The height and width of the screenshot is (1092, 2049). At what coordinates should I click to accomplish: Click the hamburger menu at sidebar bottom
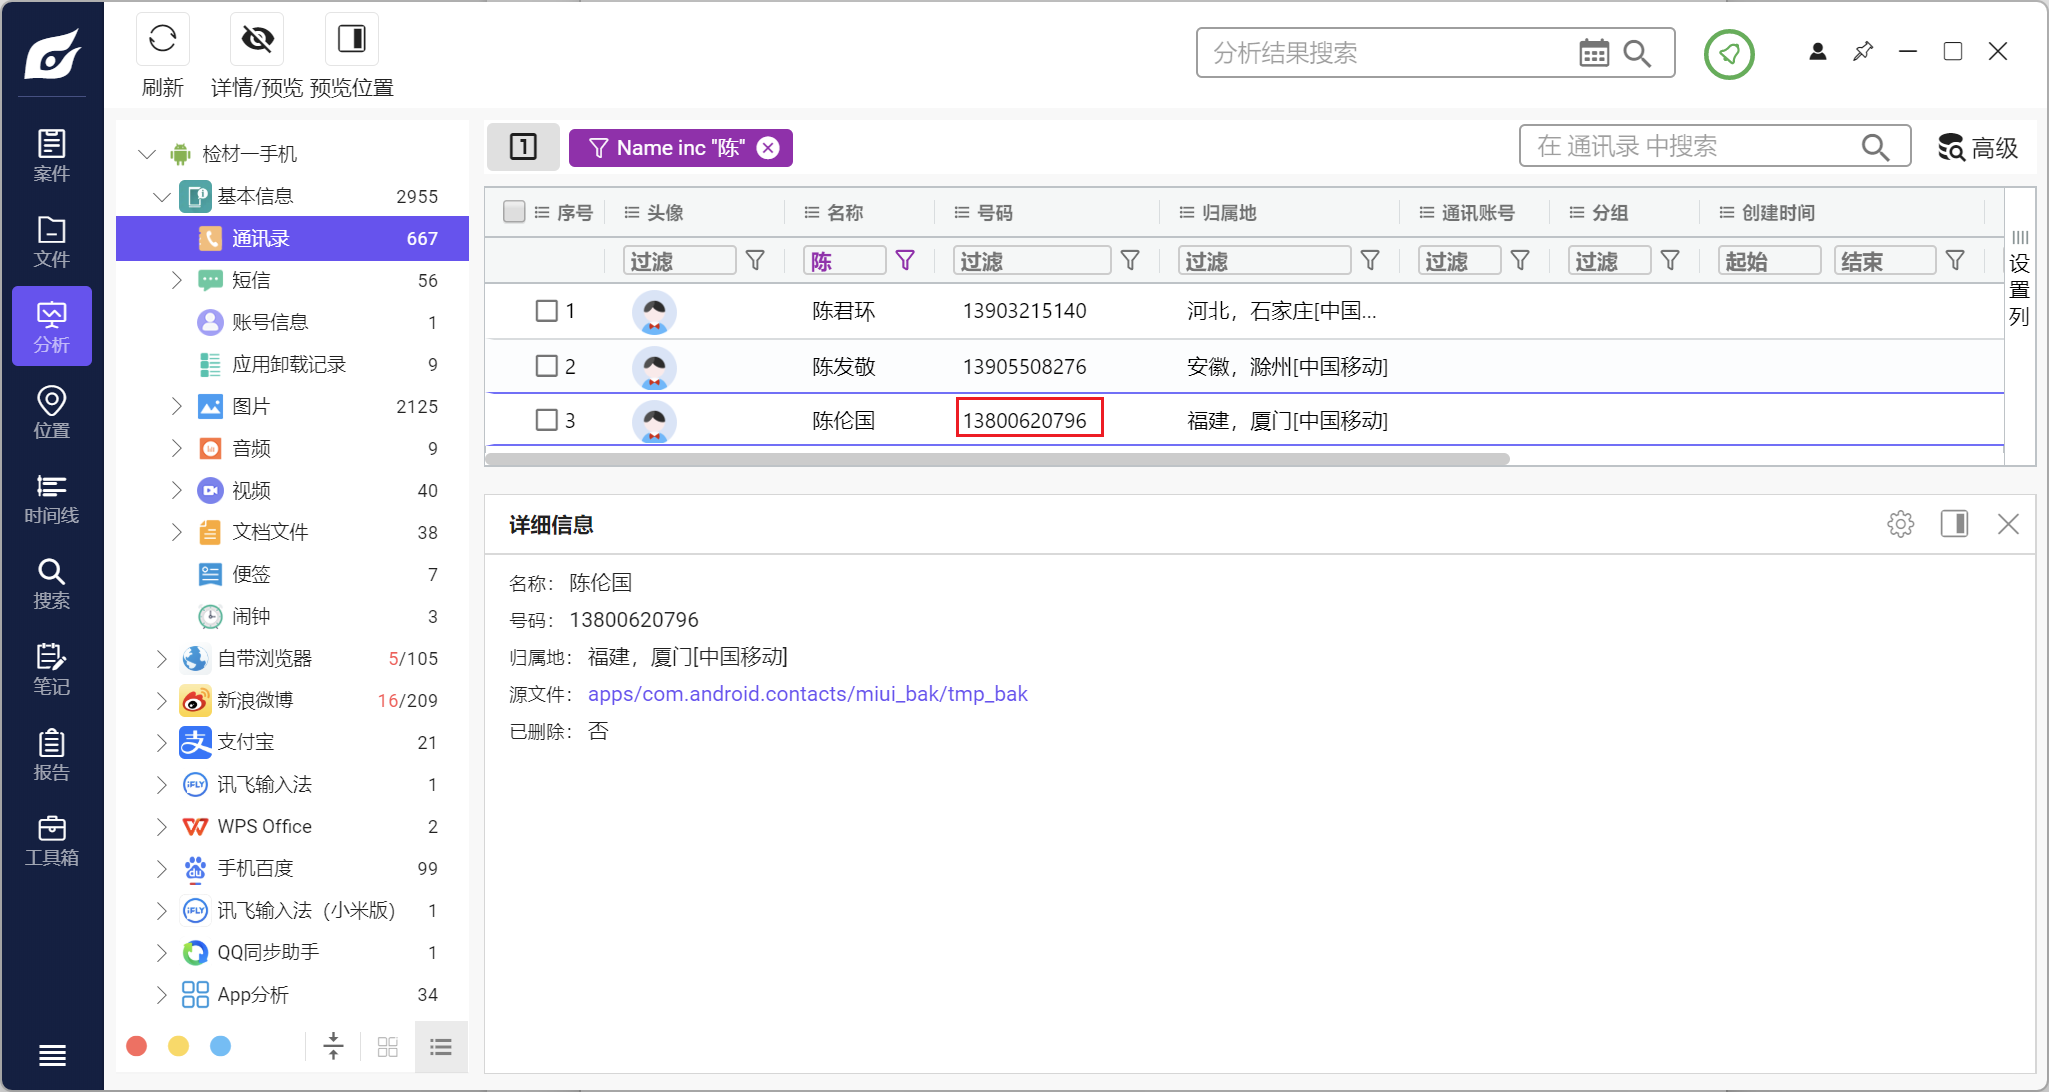52,1055
